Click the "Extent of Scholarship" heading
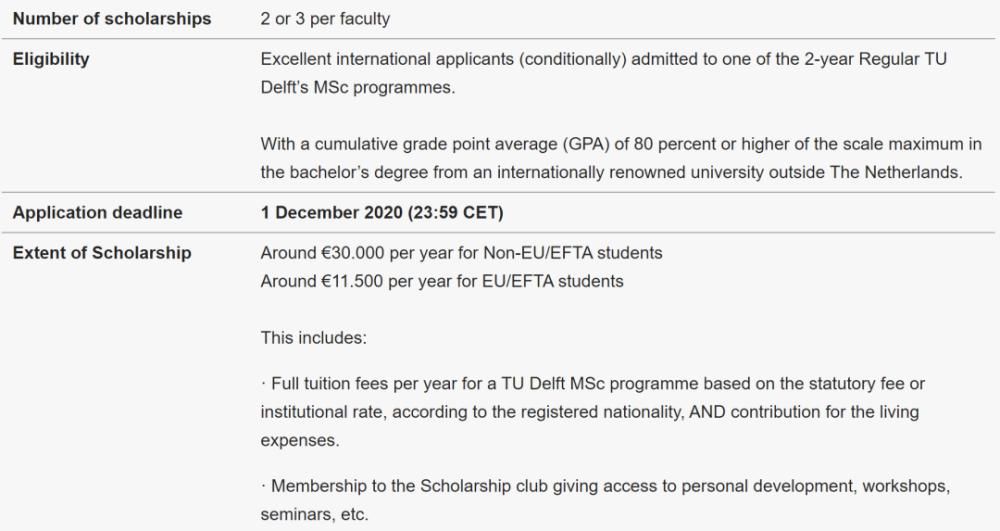 (x=101, y=254)
